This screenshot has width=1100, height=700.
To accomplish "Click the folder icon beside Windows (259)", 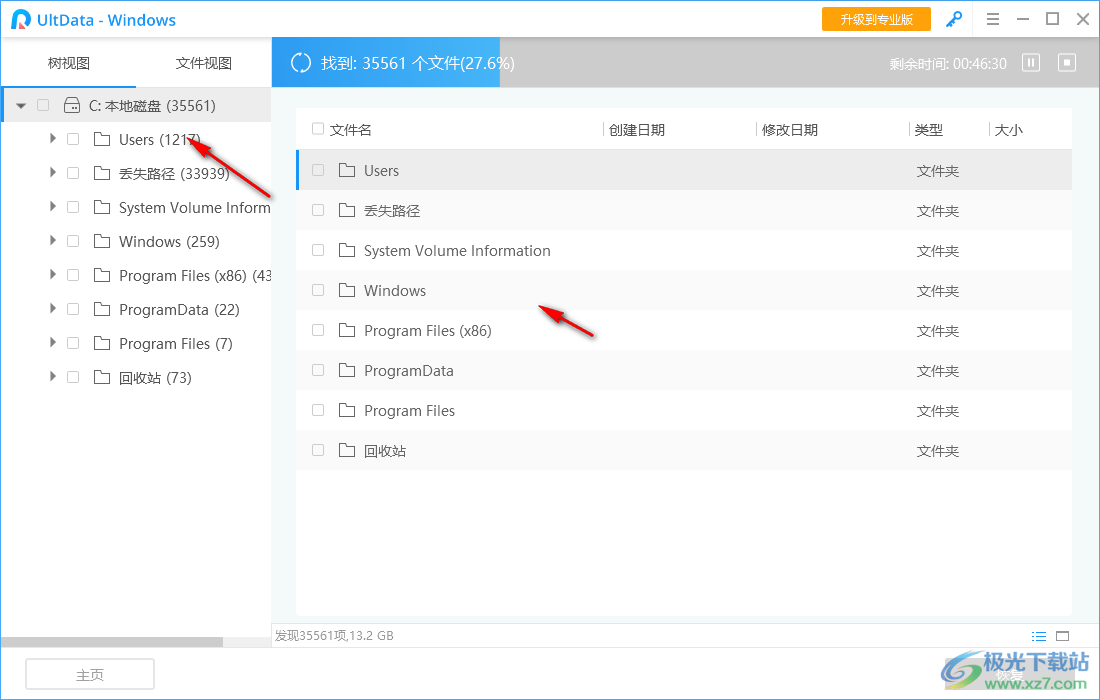I will coord(102,241).
